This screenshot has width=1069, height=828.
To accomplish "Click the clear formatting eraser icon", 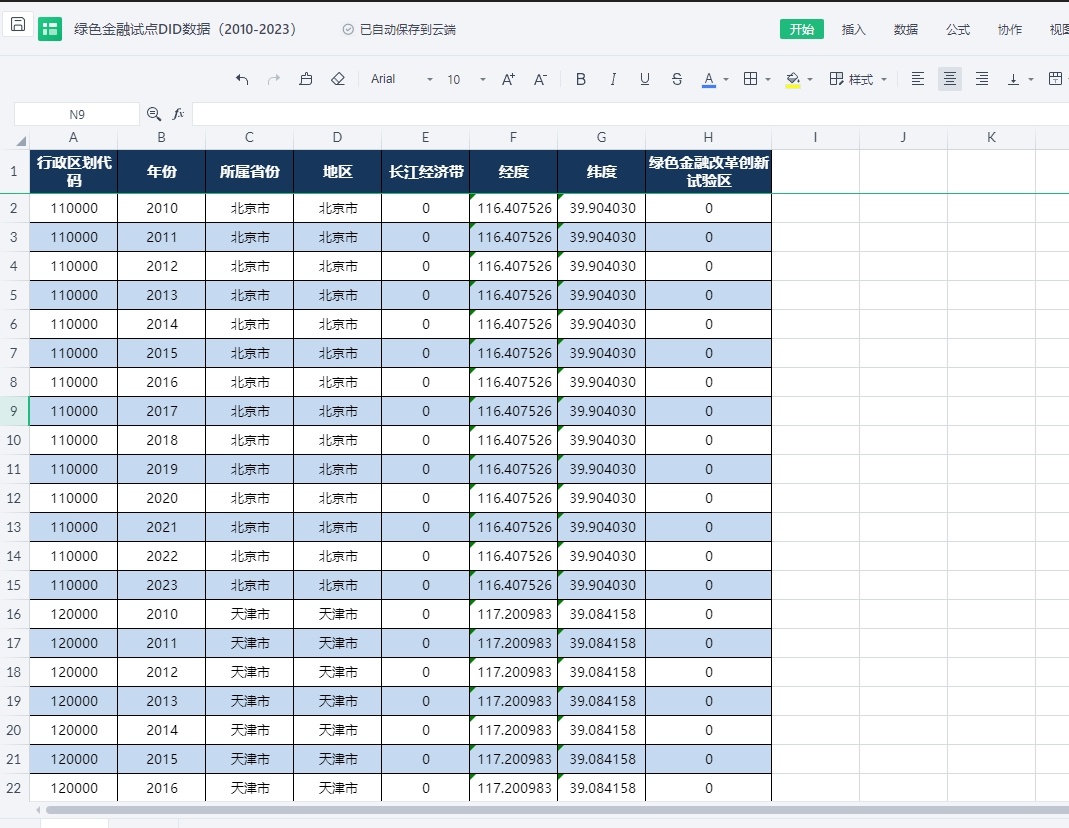I will 338,79.
